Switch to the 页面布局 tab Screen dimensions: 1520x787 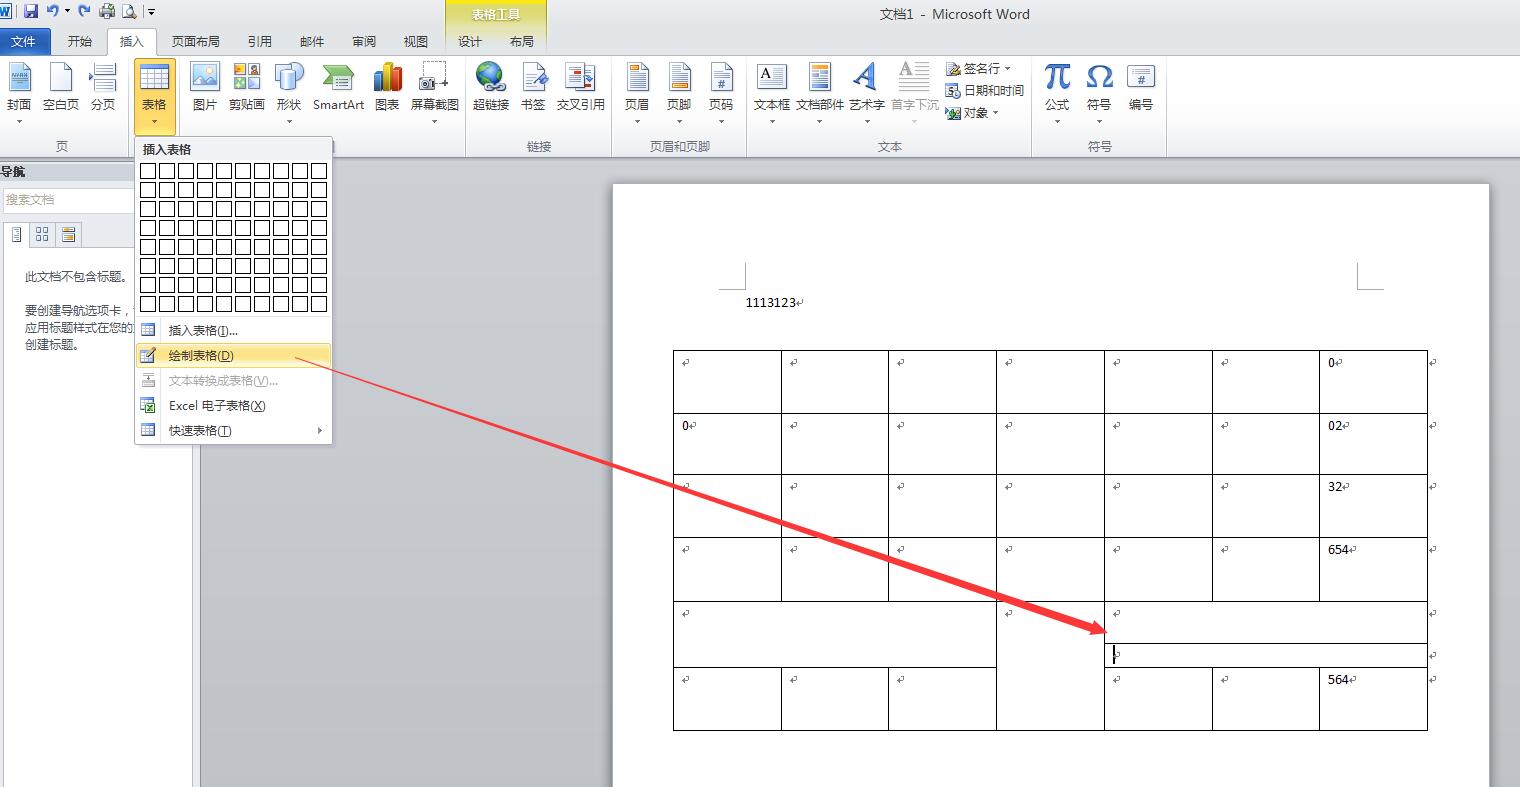click(196, 41)
